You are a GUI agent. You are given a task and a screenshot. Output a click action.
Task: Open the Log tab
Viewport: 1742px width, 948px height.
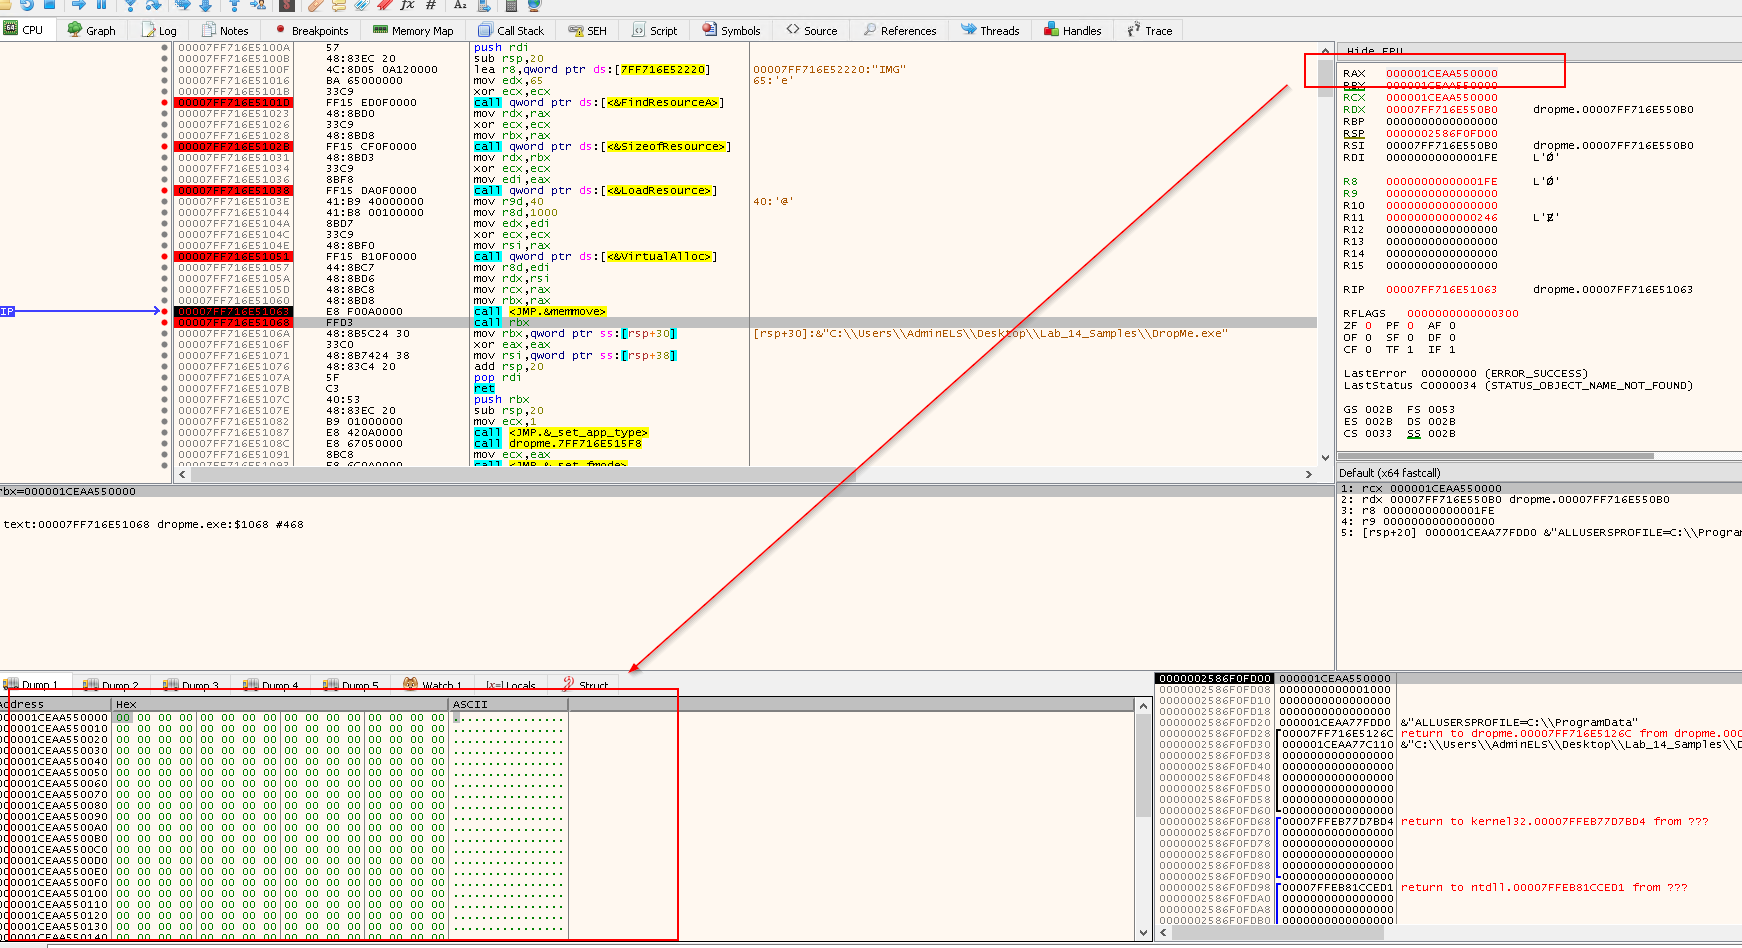159,30
